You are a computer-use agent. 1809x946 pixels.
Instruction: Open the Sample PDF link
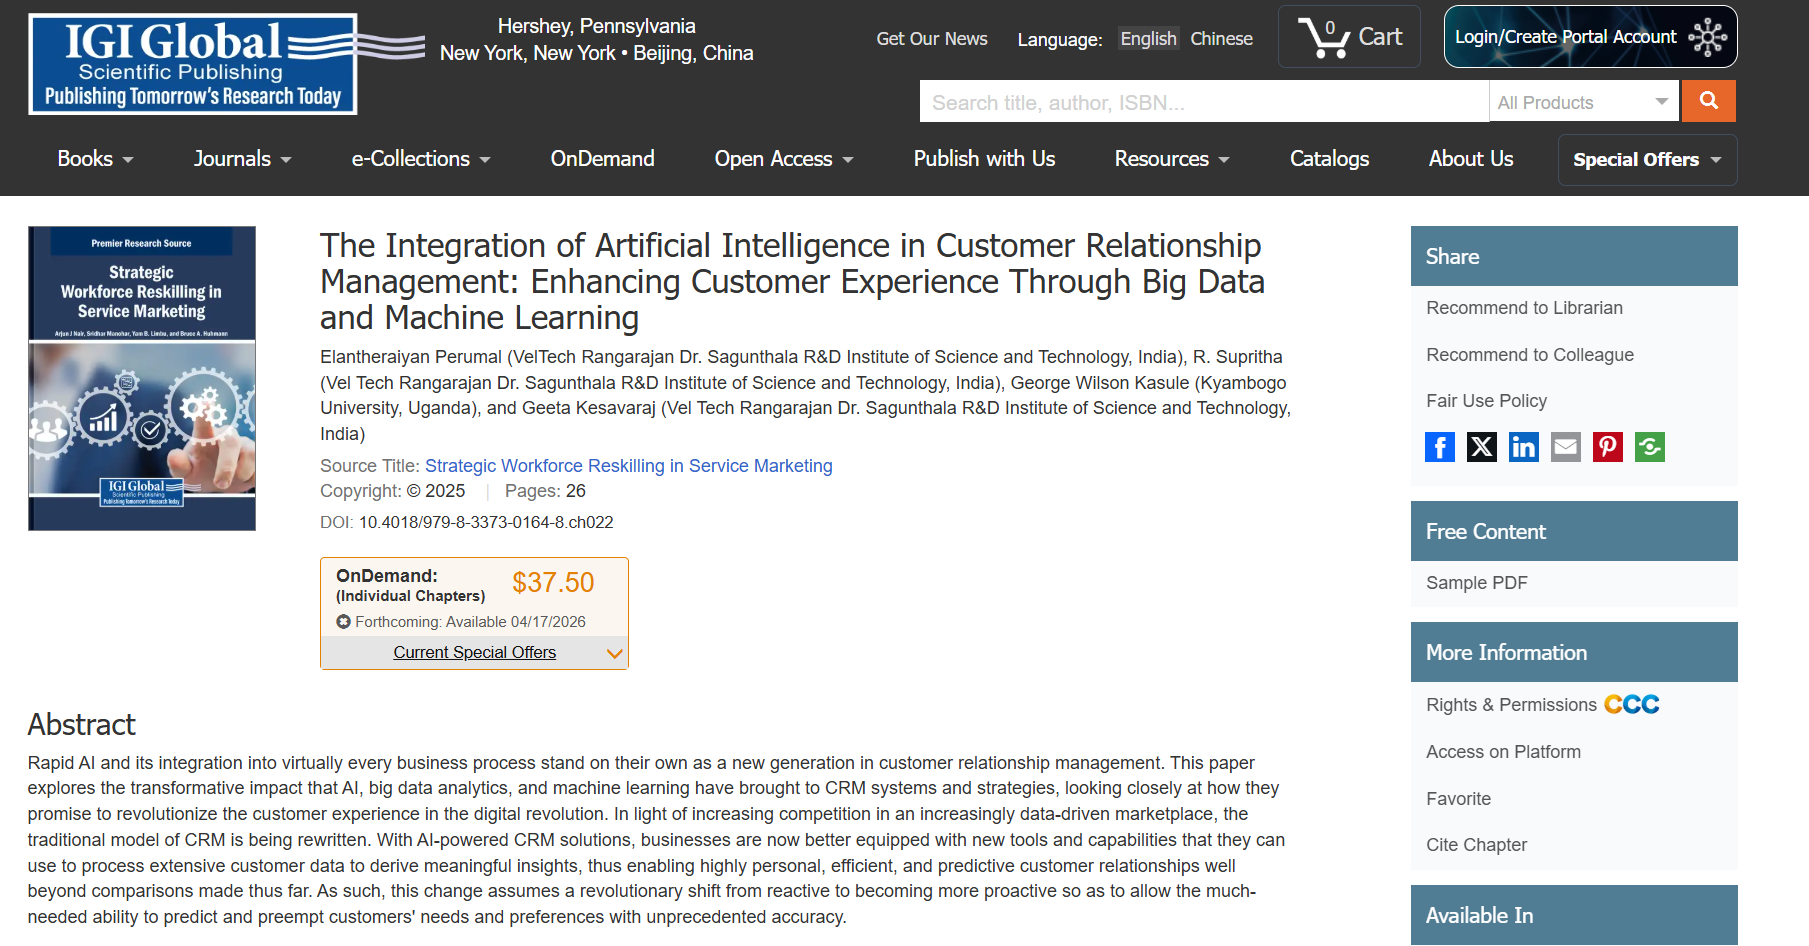[1476, 583]
